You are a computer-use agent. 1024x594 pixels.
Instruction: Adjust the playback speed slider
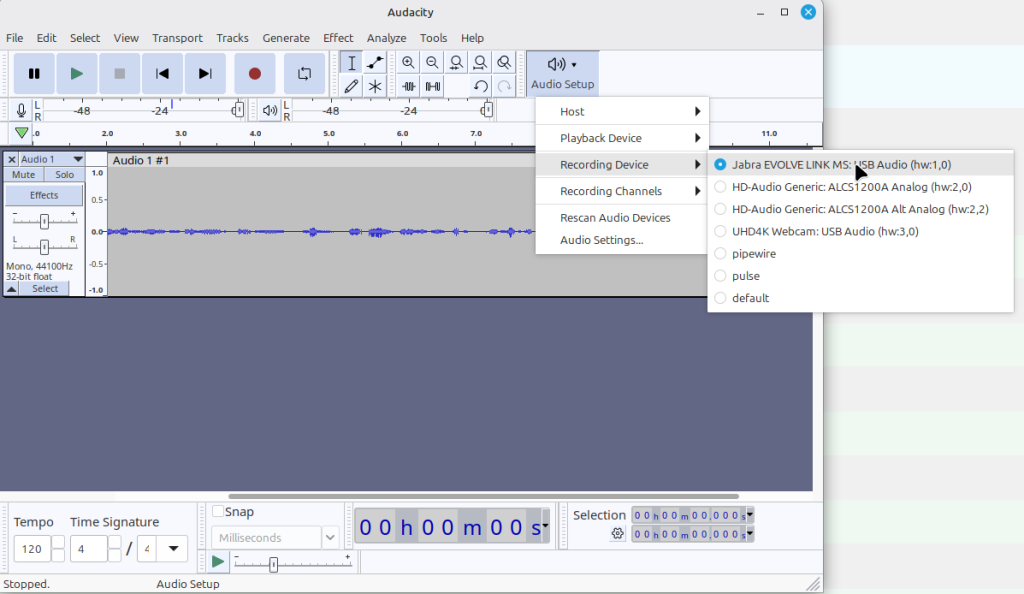(x=293, y=563)
